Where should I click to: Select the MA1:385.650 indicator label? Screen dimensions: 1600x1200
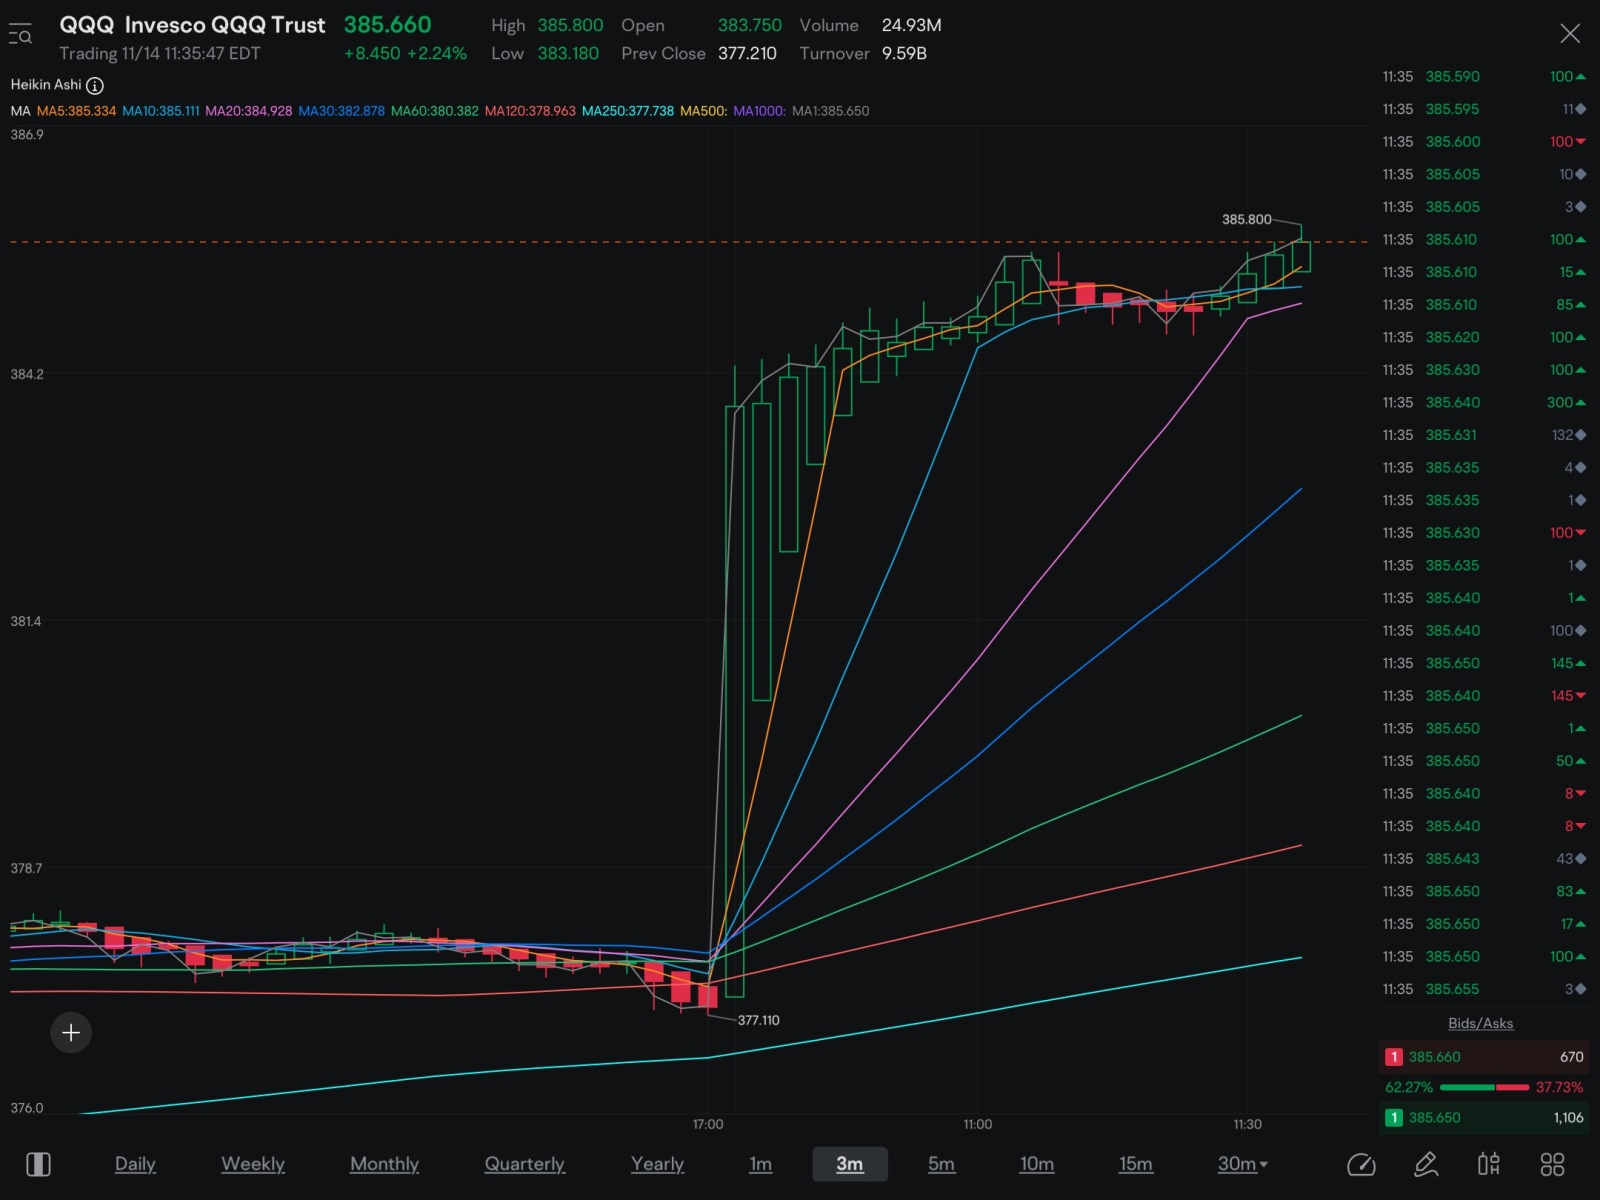(x=830, y=111)
